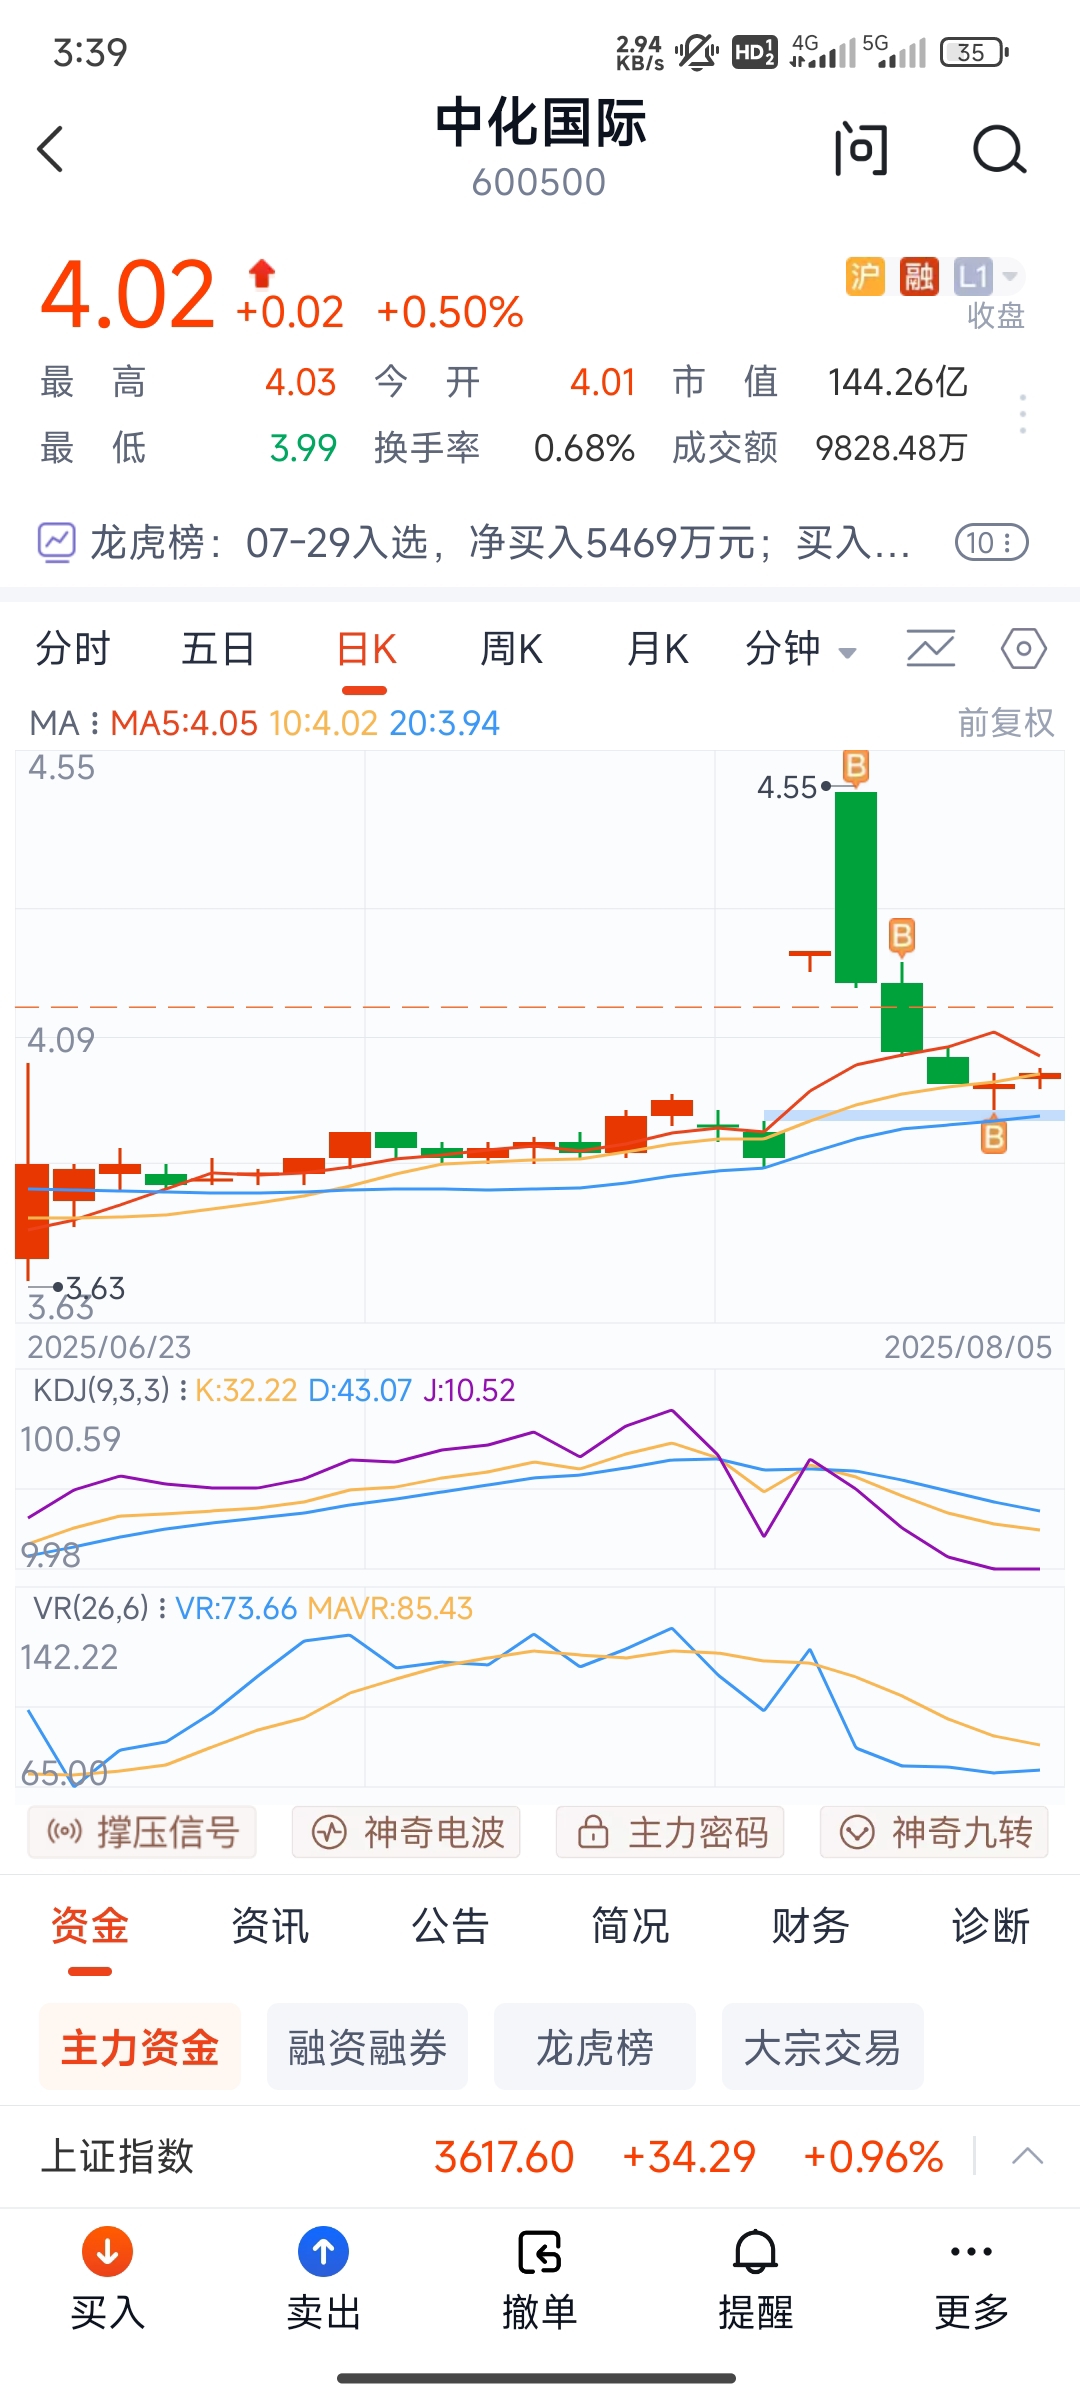The image size is (1080, 2400).
Task: Enable 主力密码 indicator
Action: [670, 1832]
